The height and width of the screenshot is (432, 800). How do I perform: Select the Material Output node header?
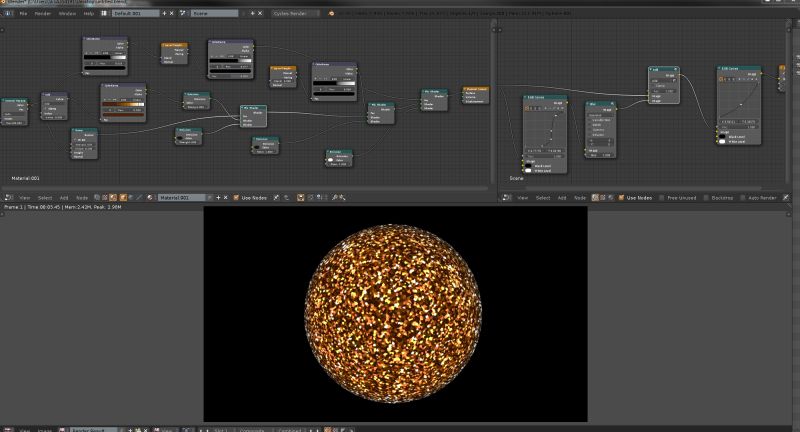(x=476, y=89)
